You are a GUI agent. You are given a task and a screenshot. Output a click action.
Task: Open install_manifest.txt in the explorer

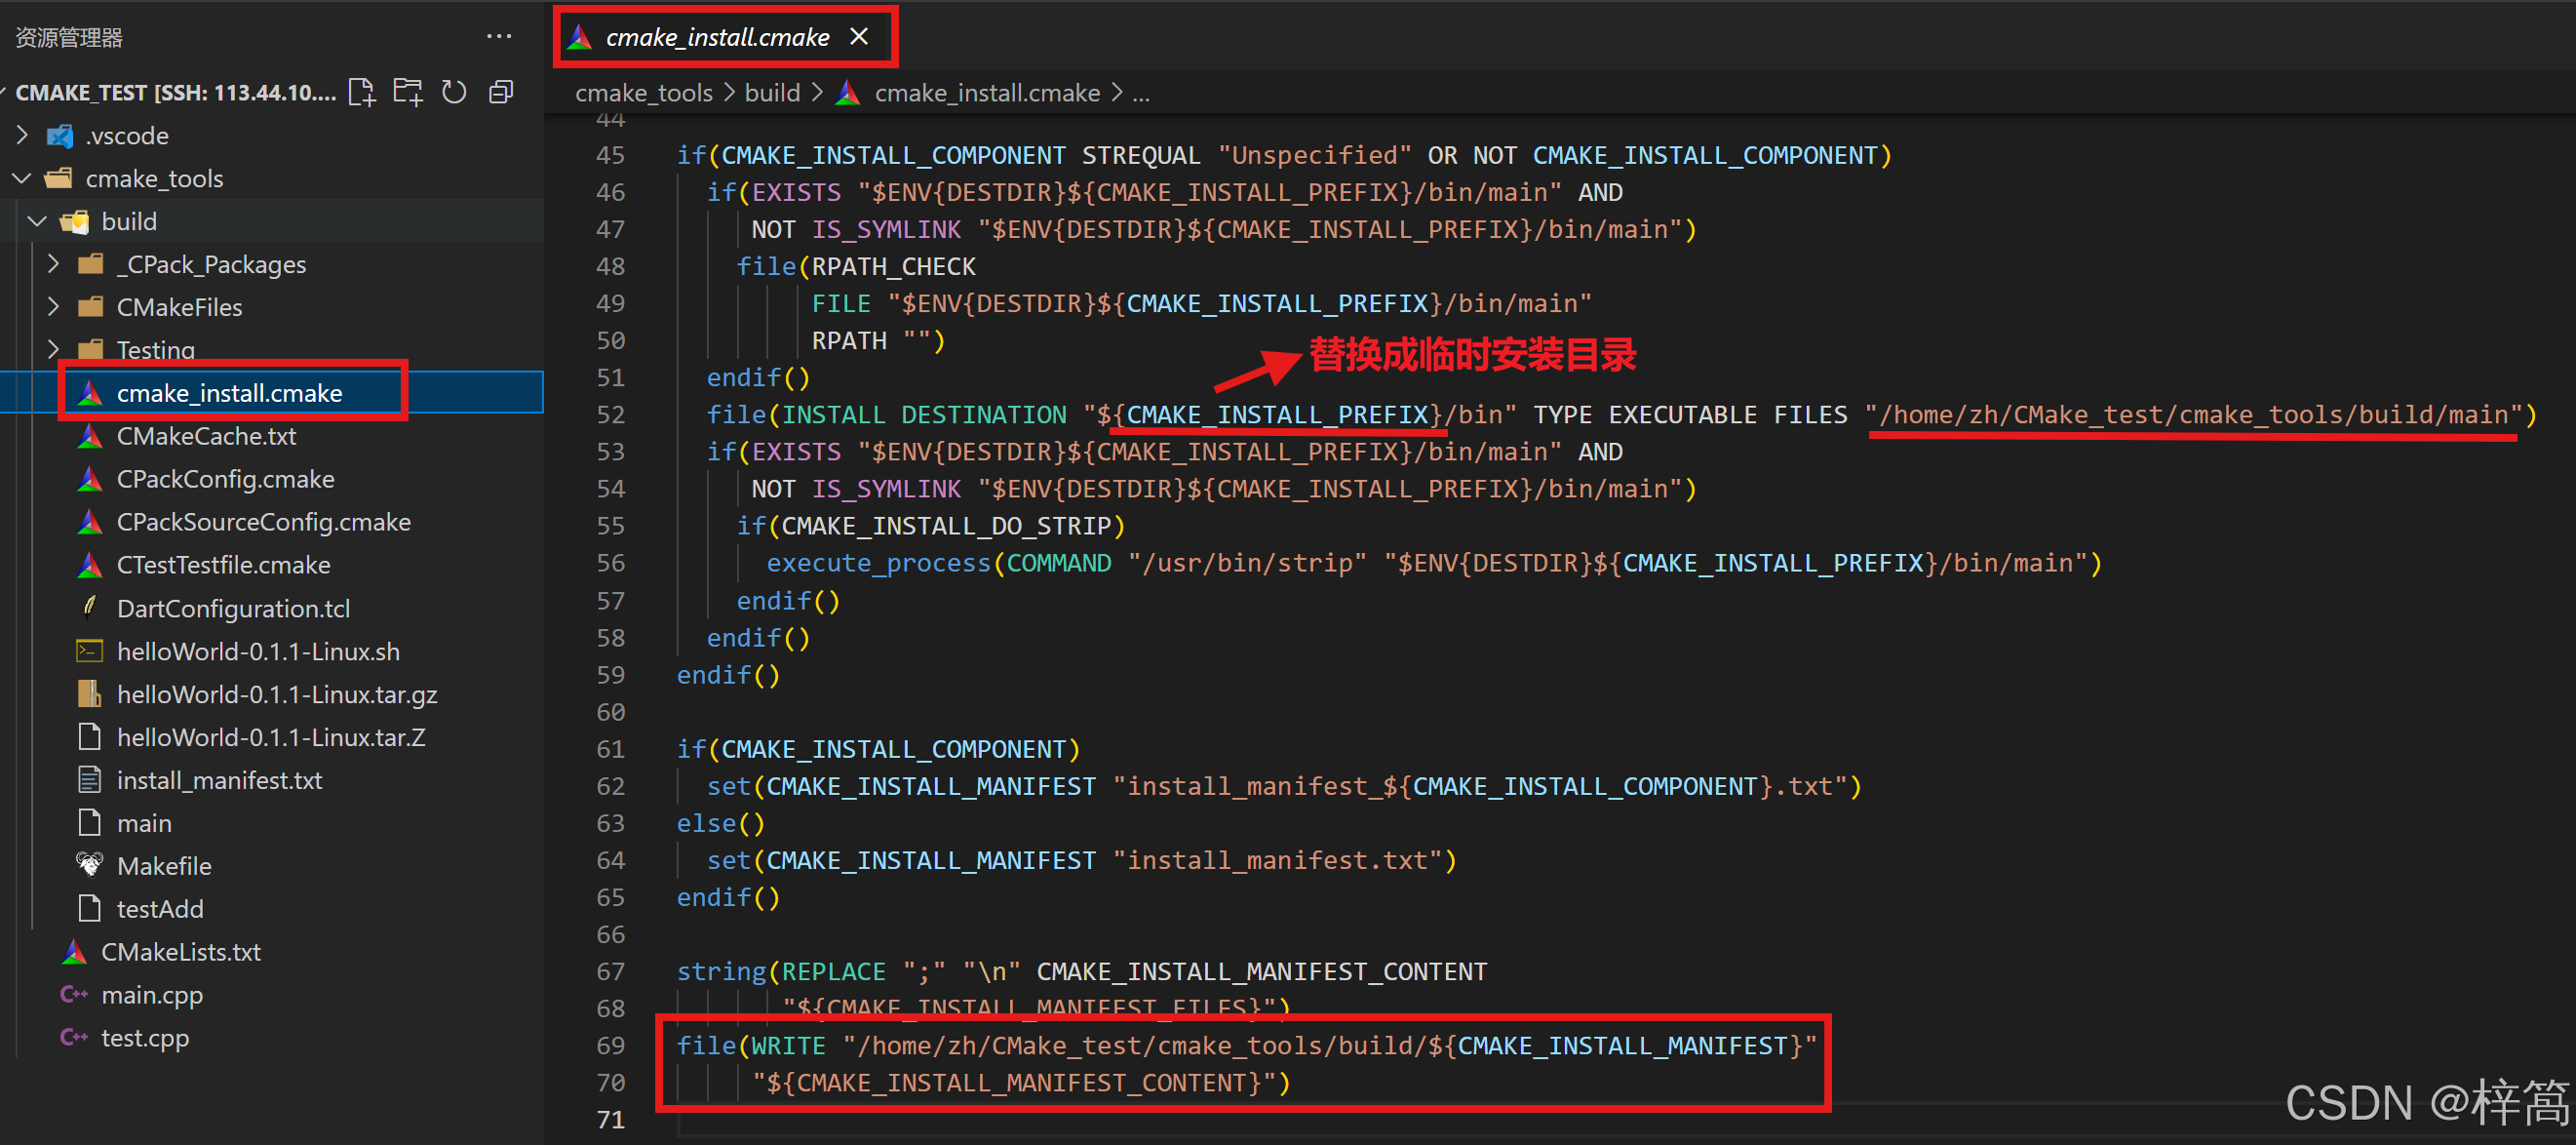219,780
